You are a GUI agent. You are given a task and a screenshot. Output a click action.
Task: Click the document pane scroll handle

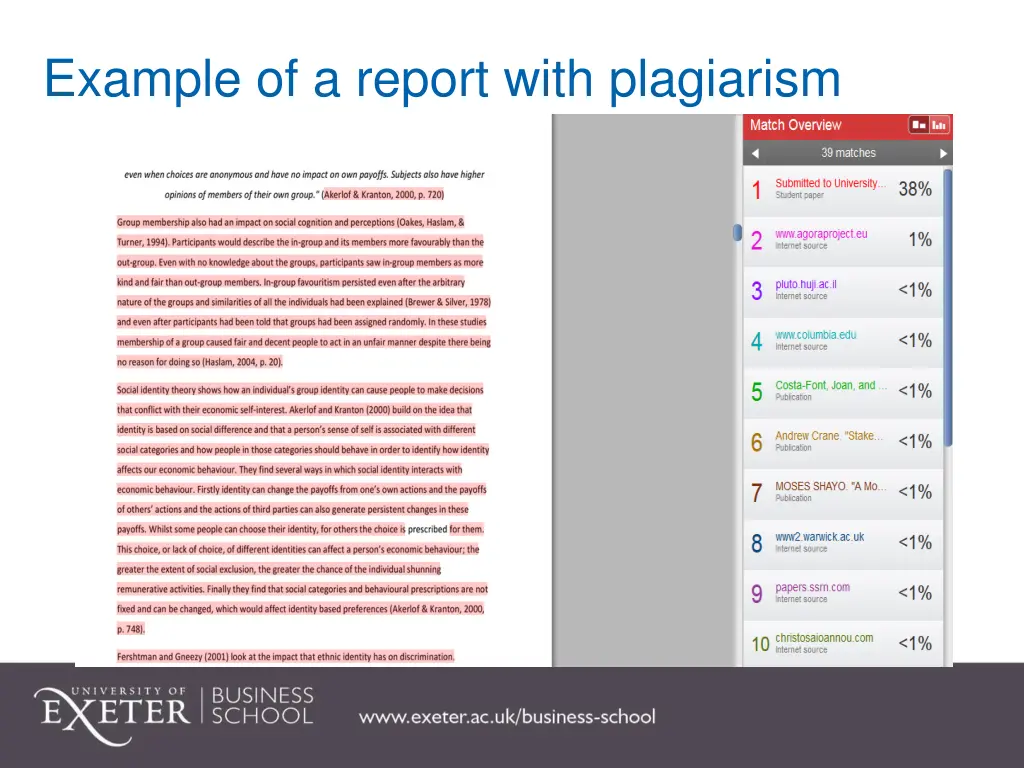coord(737,232)
